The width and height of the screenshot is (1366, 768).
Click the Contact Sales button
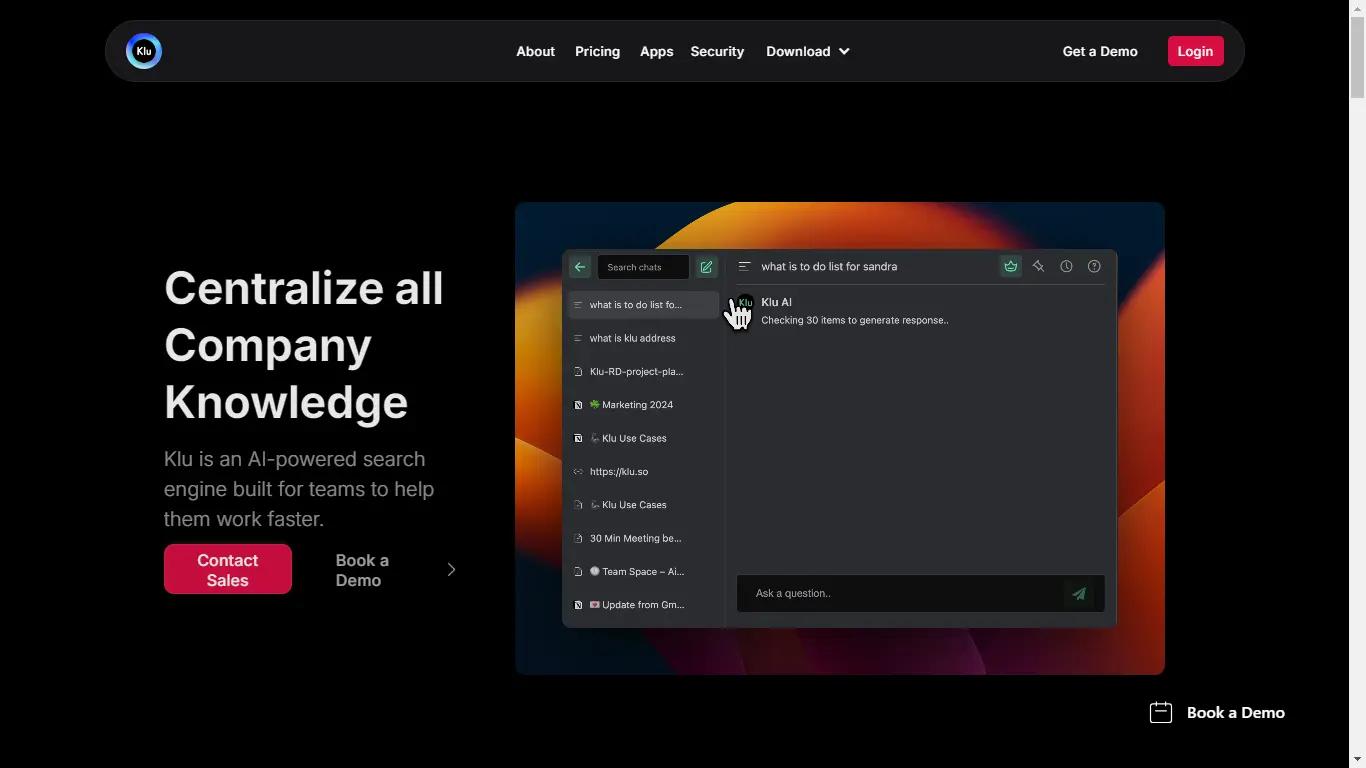(228, 569)
